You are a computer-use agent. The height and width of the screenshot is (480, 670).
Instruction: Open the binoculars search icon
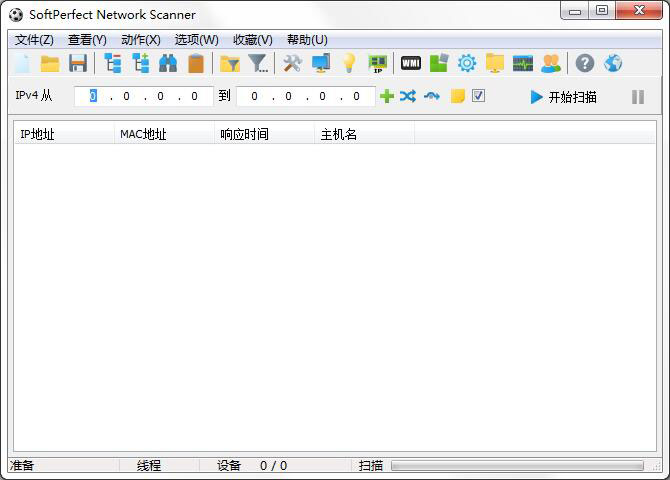click(168, 64)
